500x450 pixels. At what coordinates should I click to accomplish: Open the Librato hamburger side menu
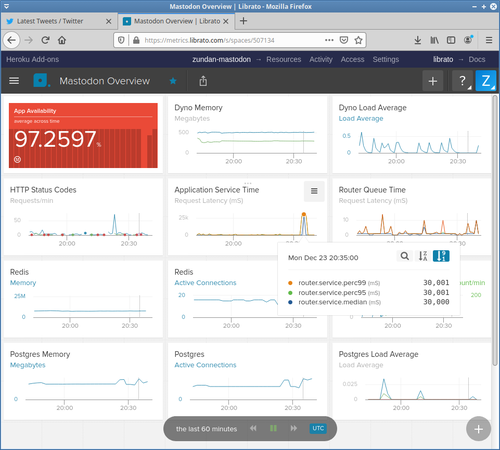click(x=14, y=81)
